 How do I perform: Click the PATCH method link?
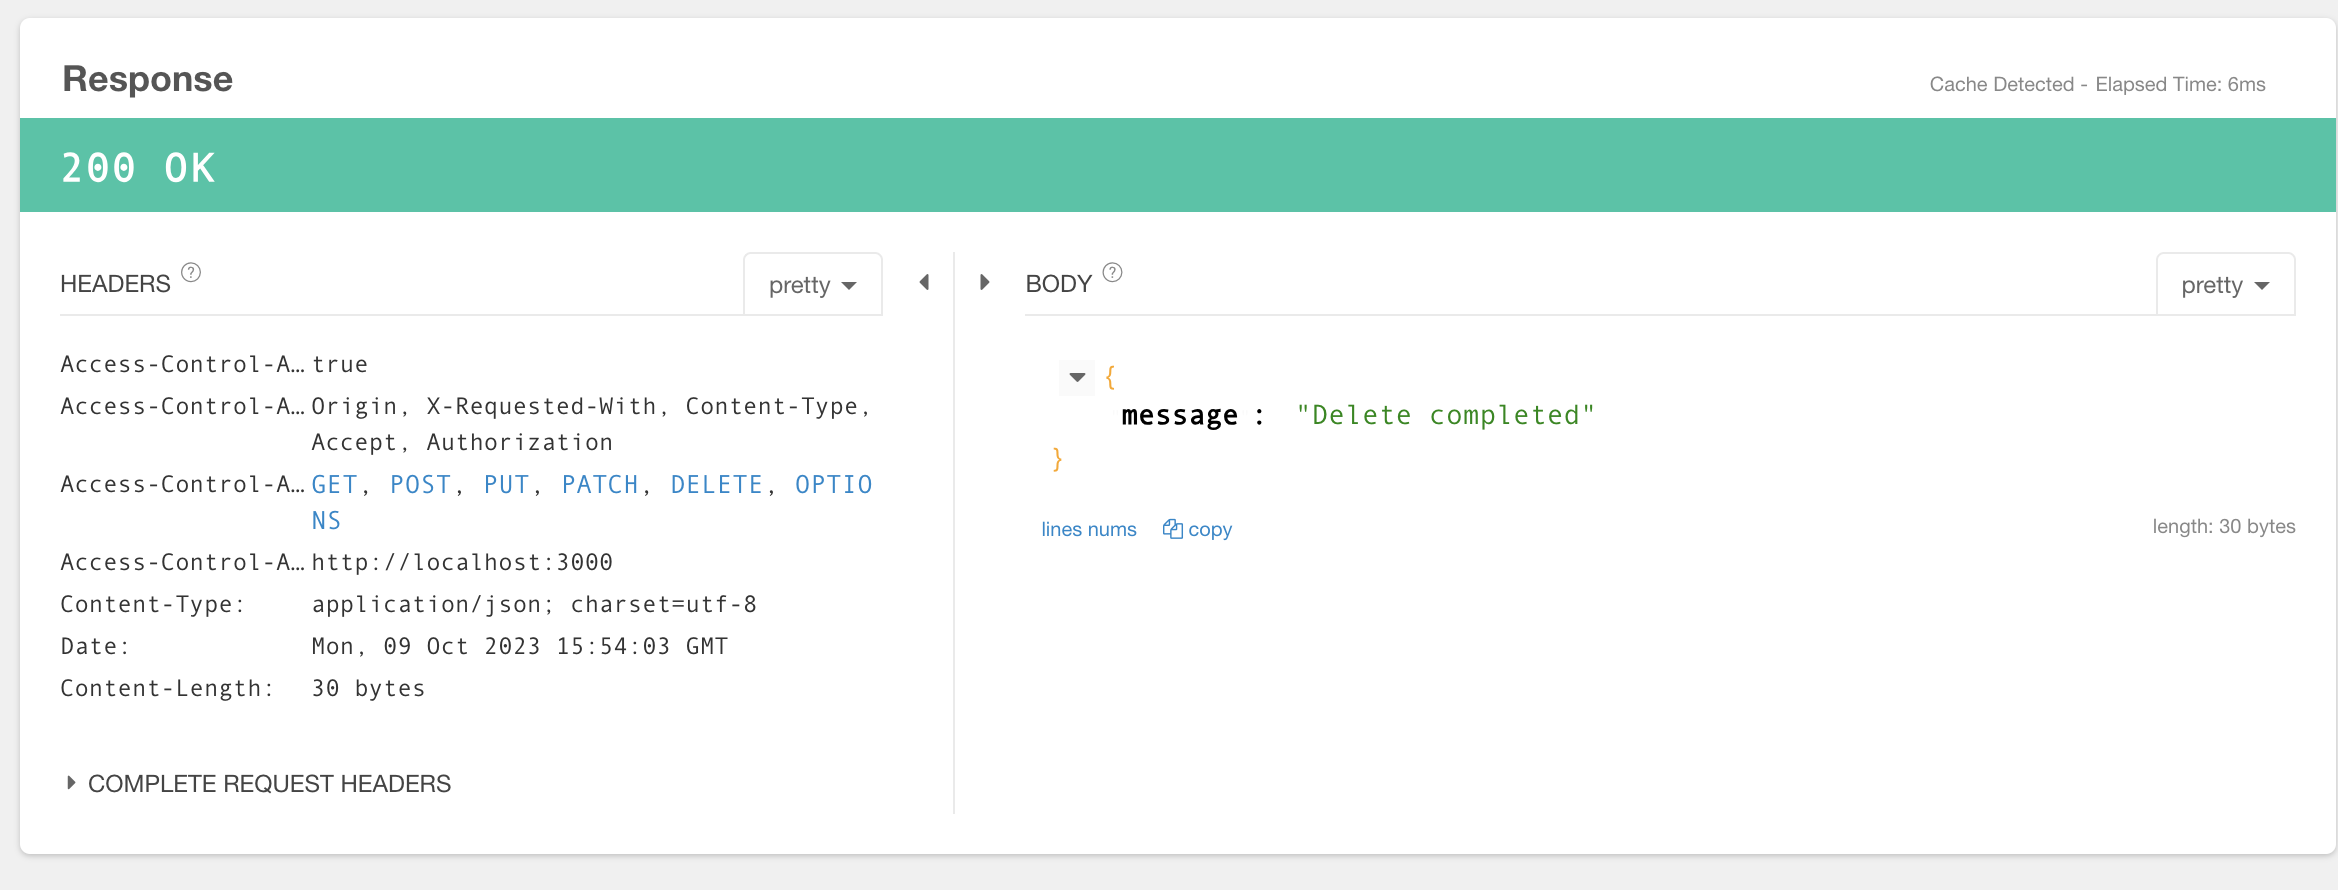600,485
